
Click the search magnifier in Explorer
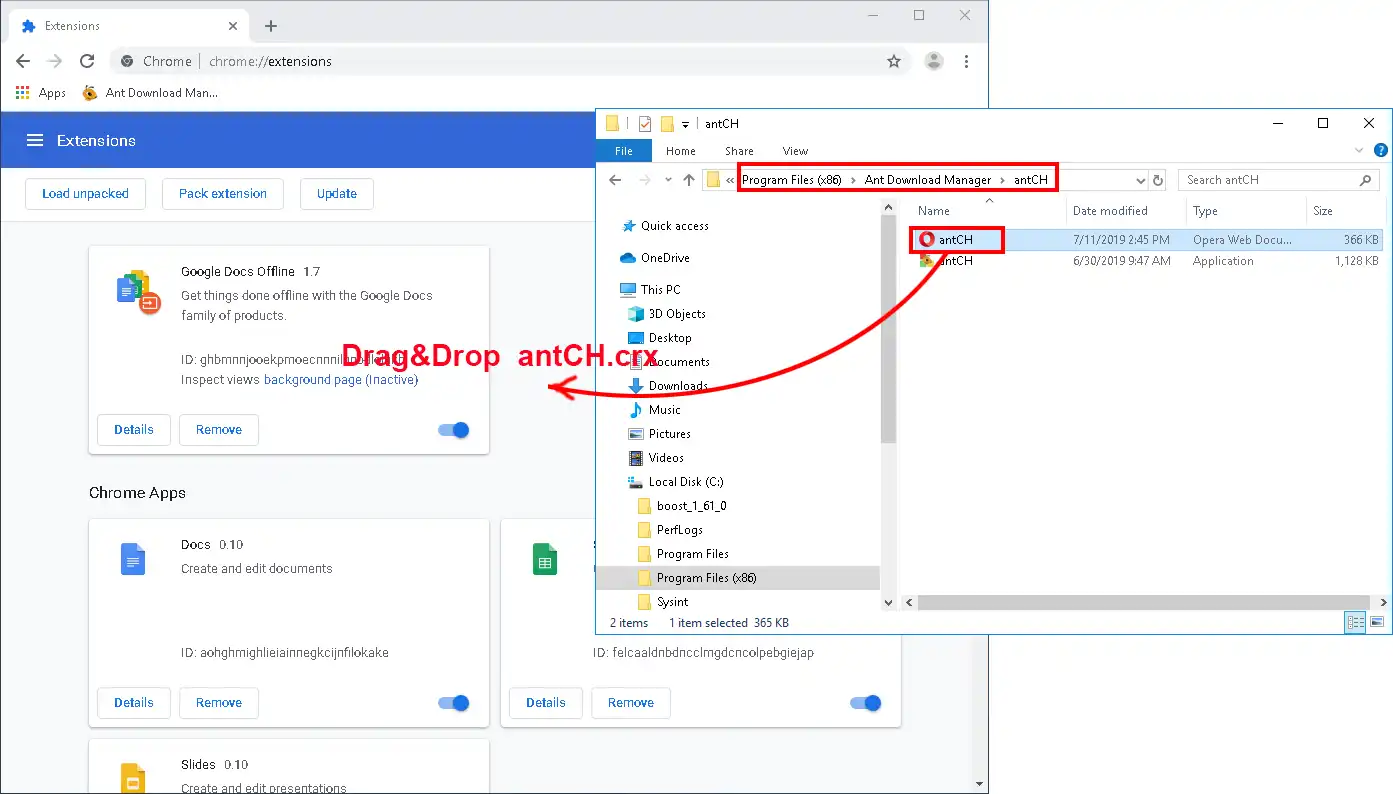point(1366,180)
